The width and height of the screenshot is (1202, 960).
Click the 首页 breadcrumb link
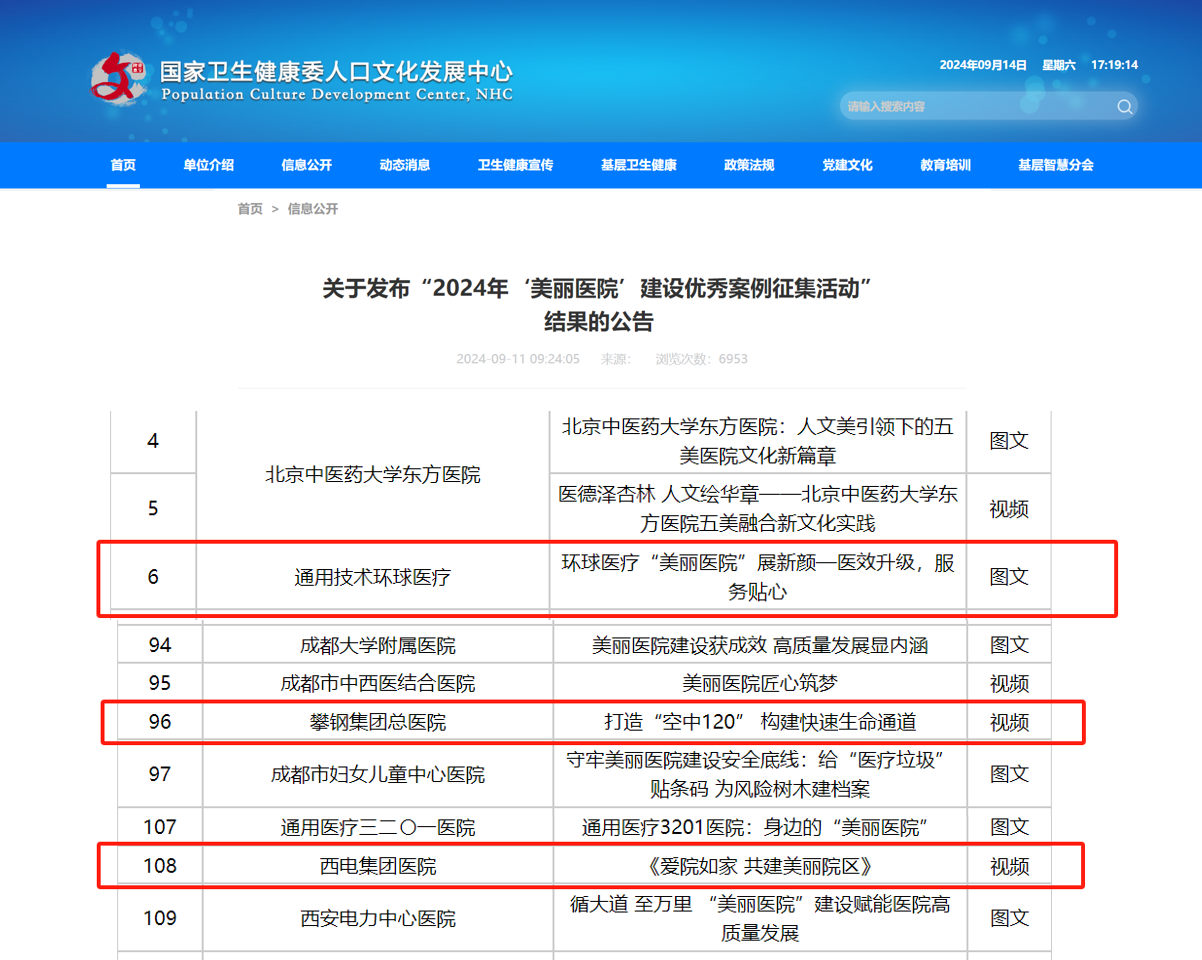(x=250, y=209)
